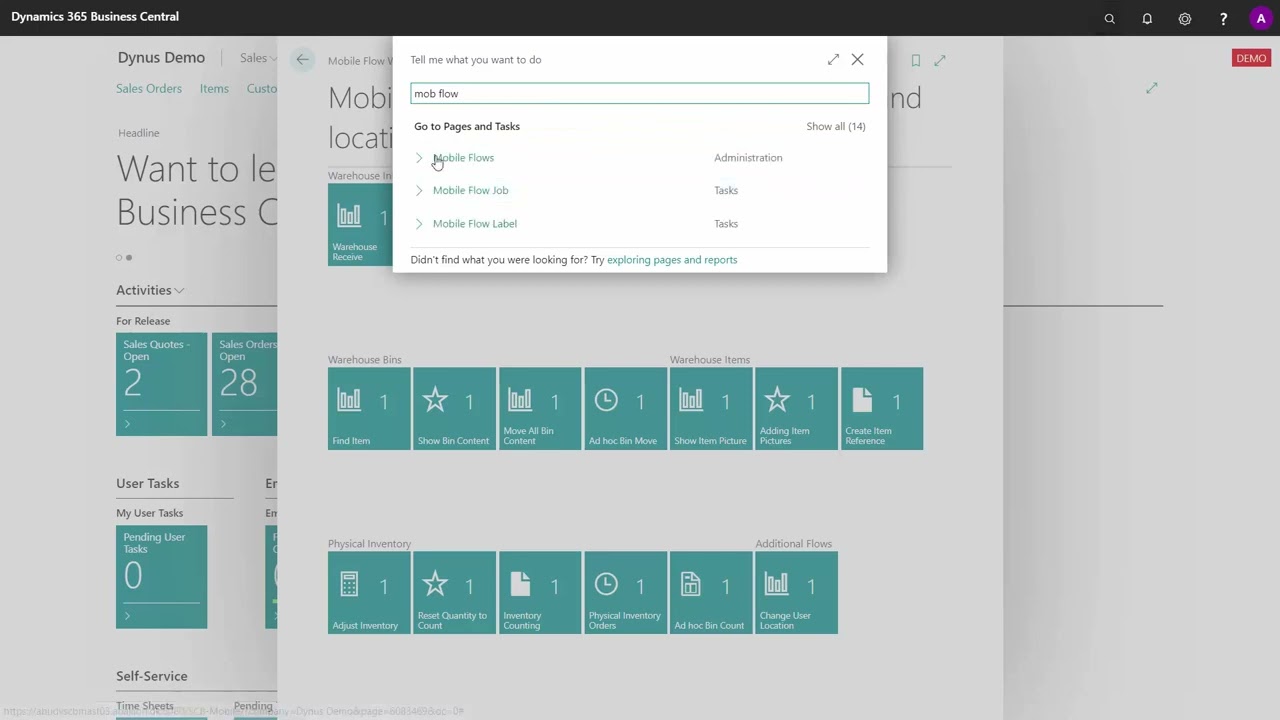Select the second headline carousel dot

pyautogui.click(x=129, y=258)
